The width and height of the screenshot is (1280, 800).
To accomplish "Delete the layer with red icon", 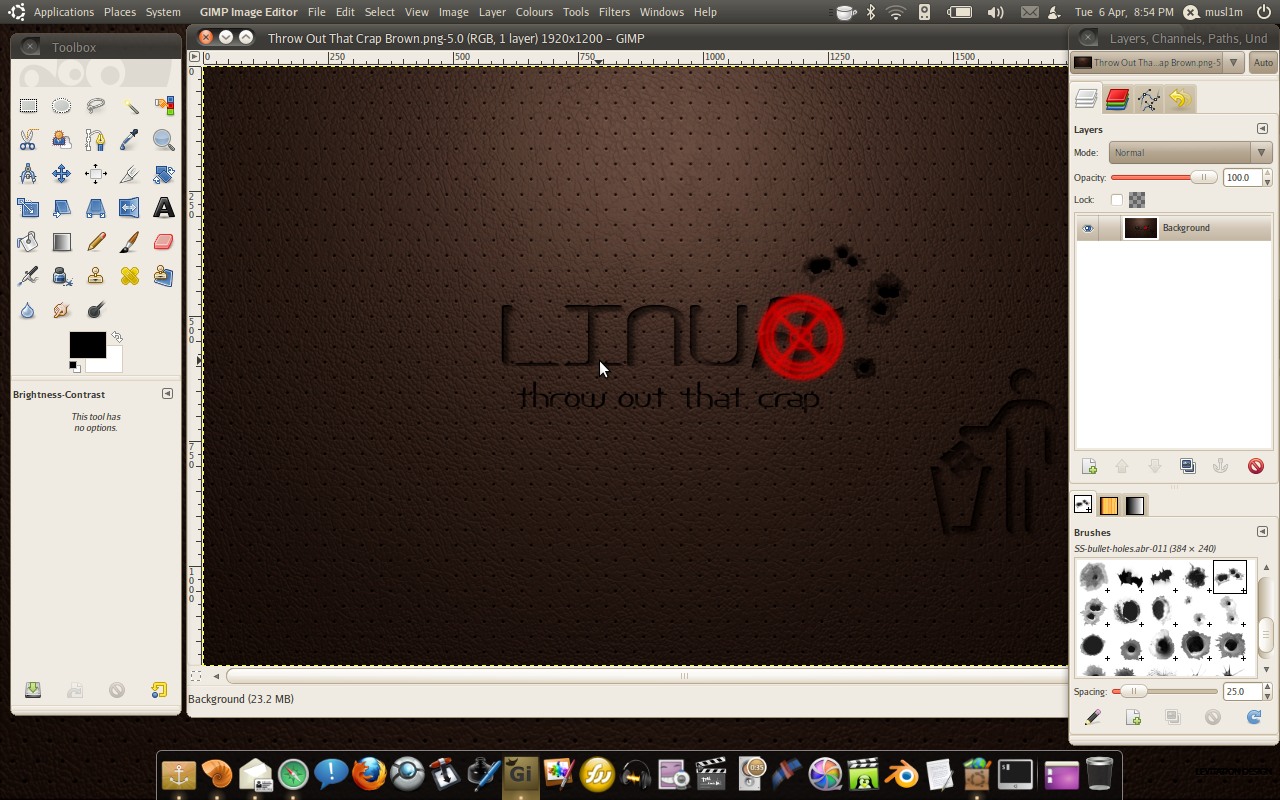I will click(1256, 466).
